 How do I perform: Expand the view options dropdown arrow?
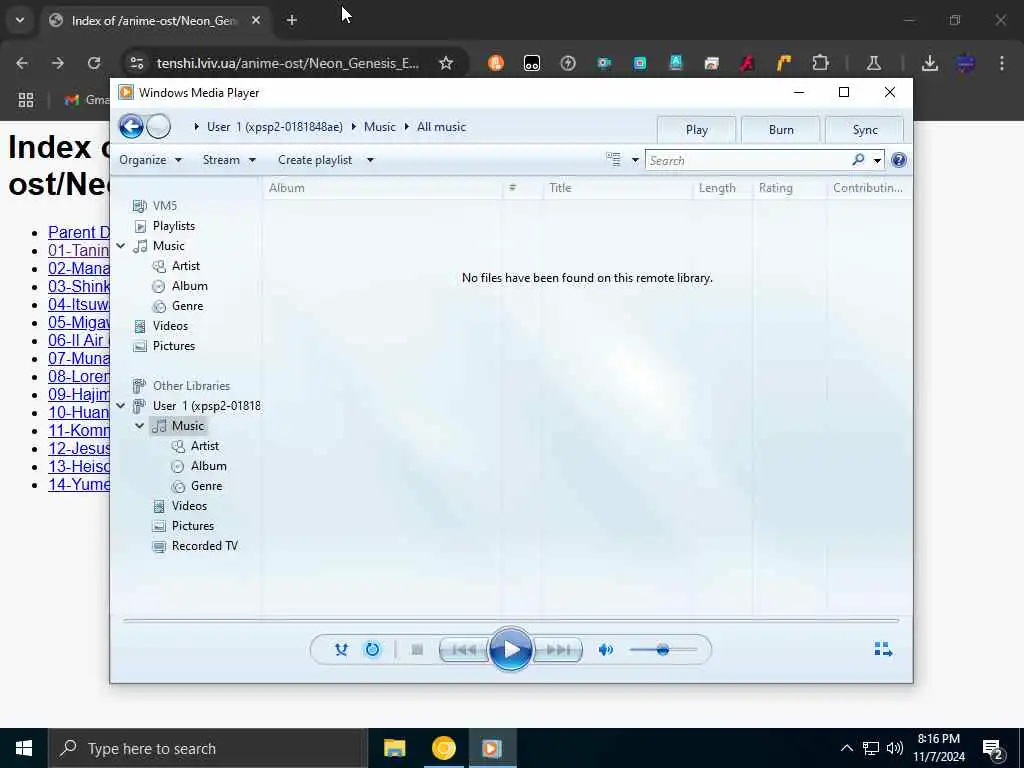click(x=635, y=160)
